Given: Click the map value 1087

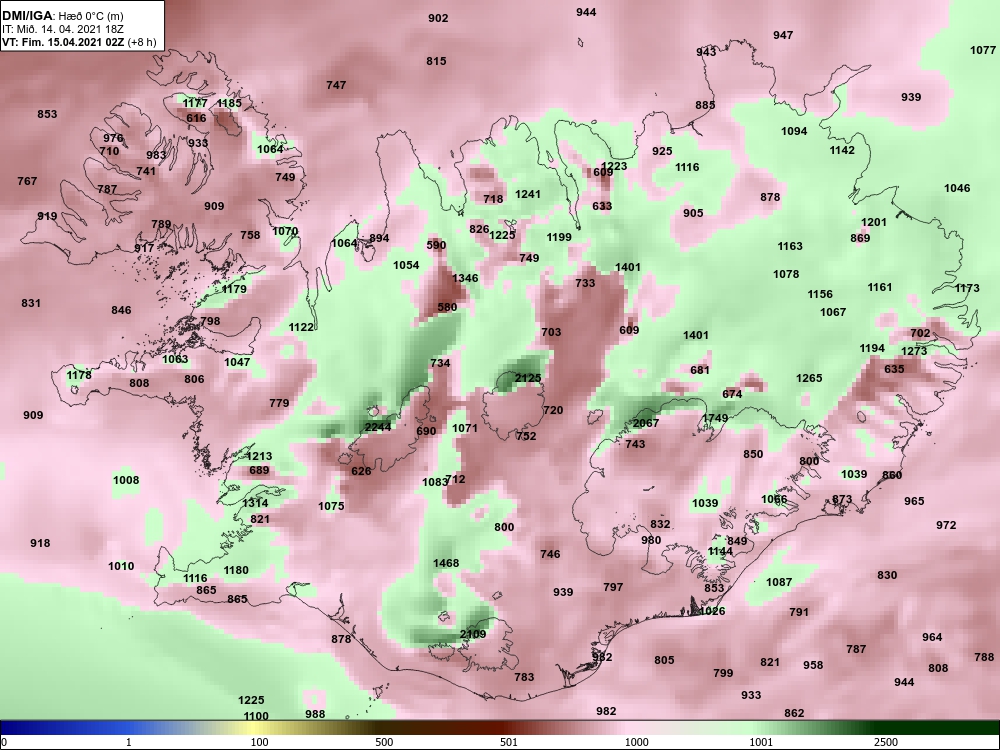Looking at the screenshot, I should (x=779, y=582).
